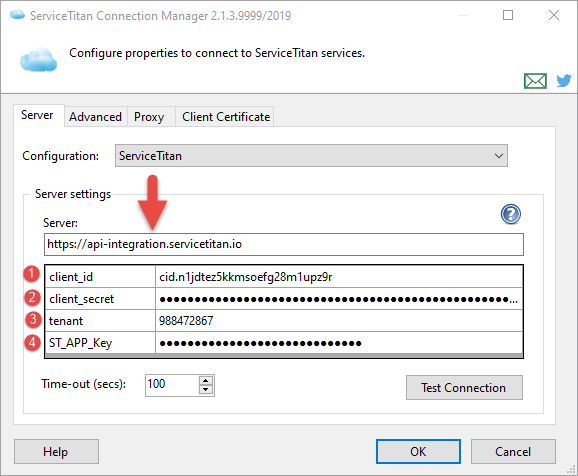Click the OK button
Image resolution: width=578 pixels, height=476 pixels.
tap(418, 451)
